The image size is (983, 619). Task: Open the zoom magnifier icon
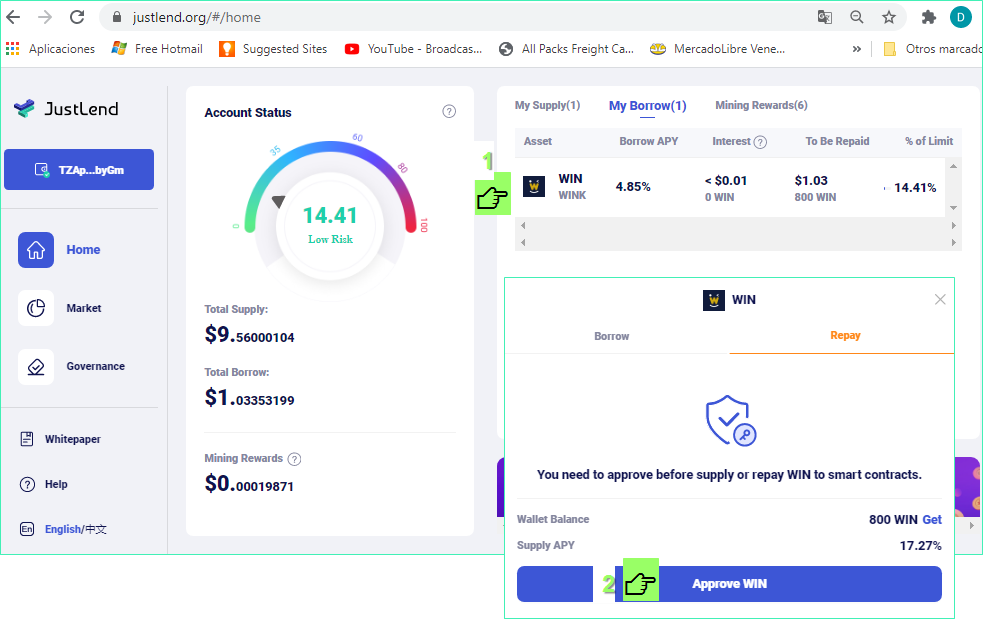point(856,17)
